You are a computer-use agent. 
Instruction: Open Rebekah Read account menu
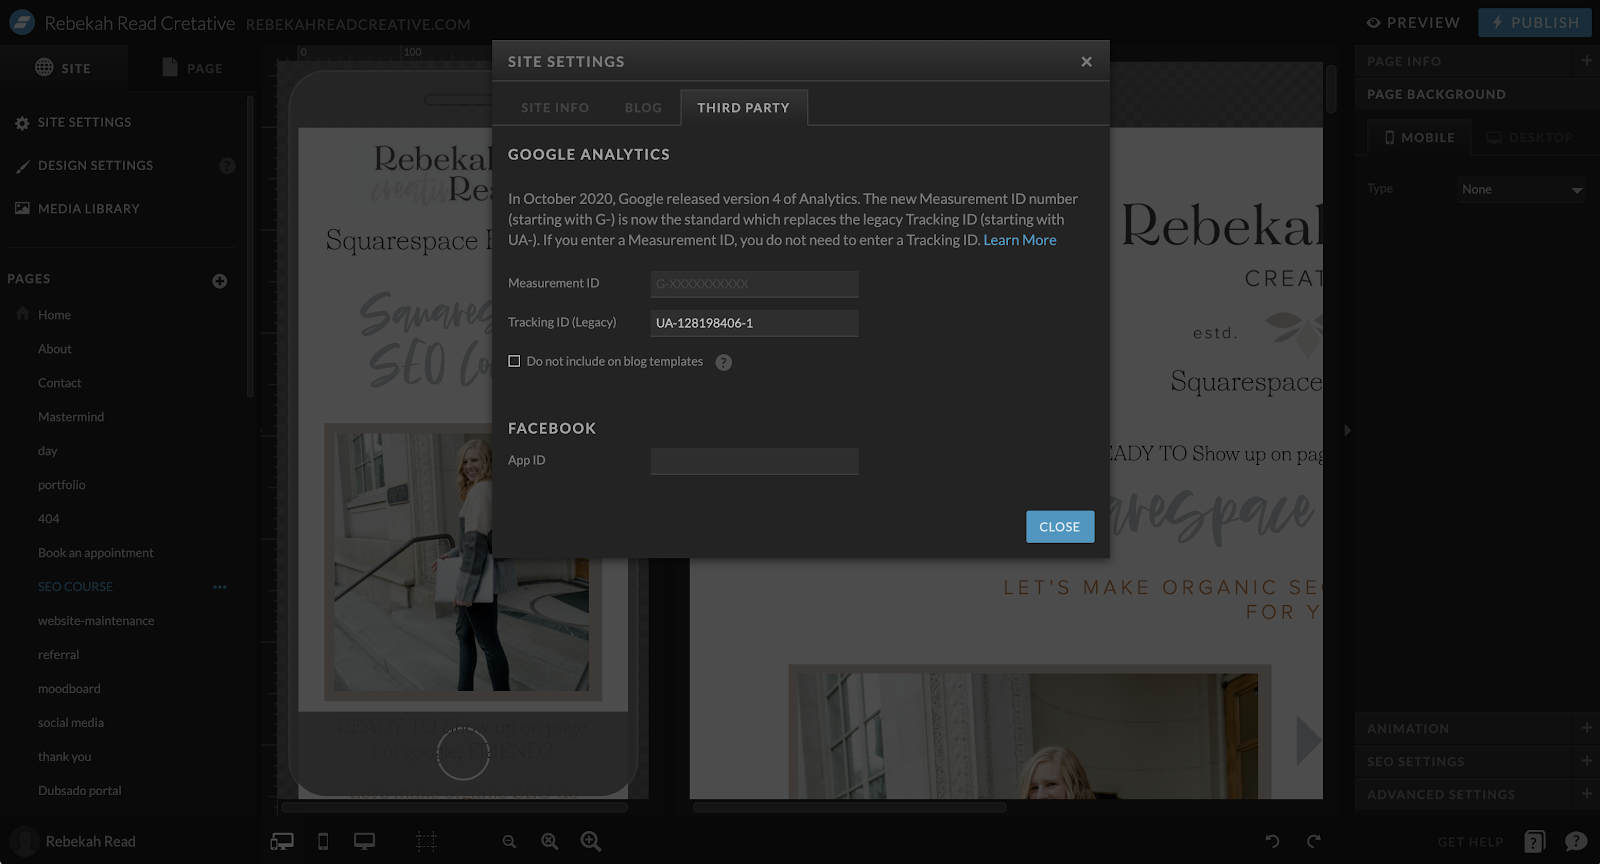pos(72,842)
